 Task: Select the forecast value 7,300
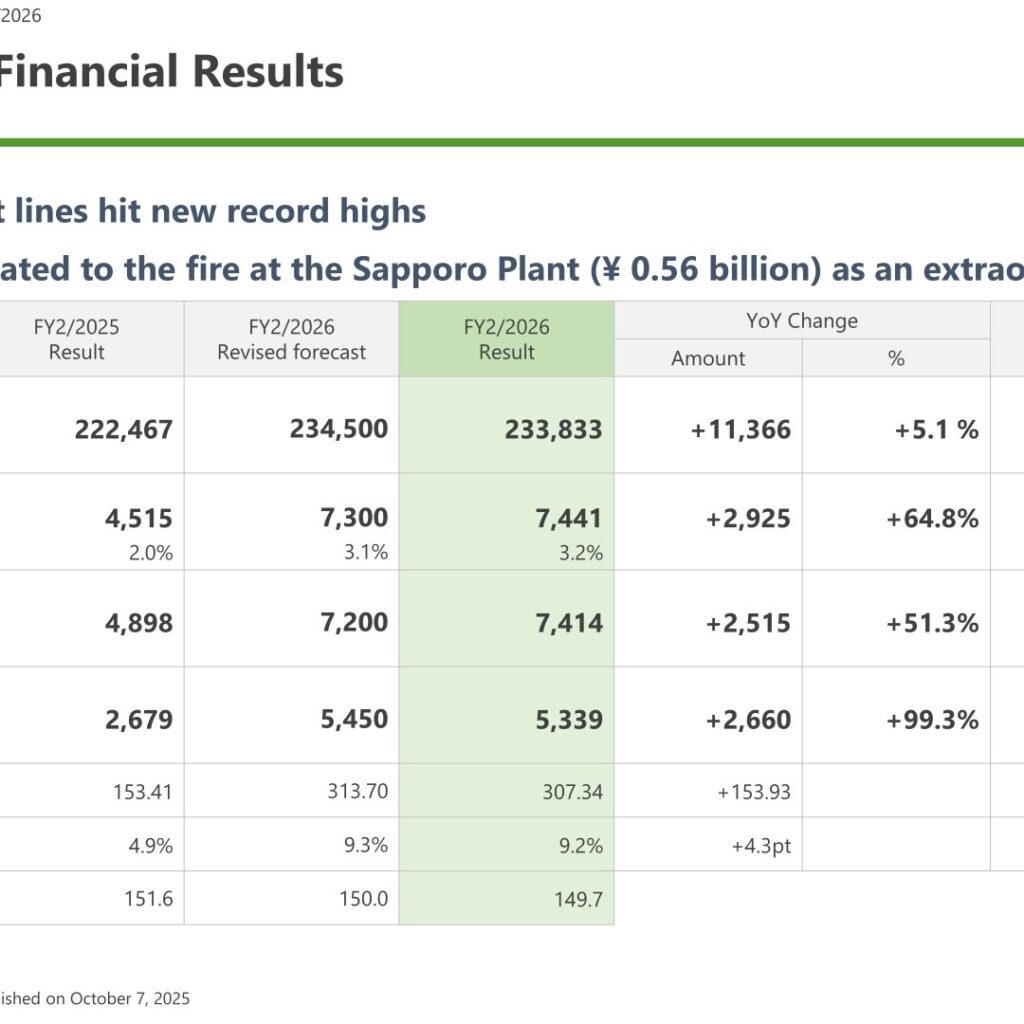354,517
